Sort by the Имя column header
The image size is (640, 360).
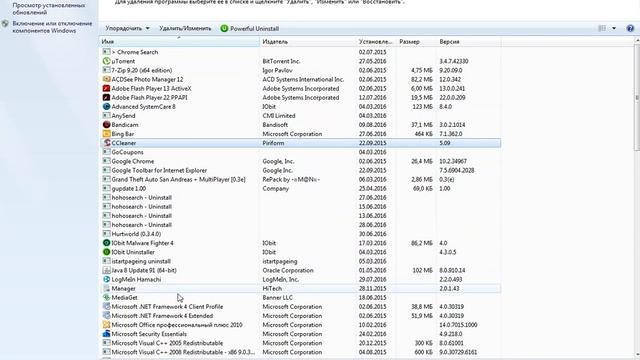pyautogui.click(x=179, y=42)
